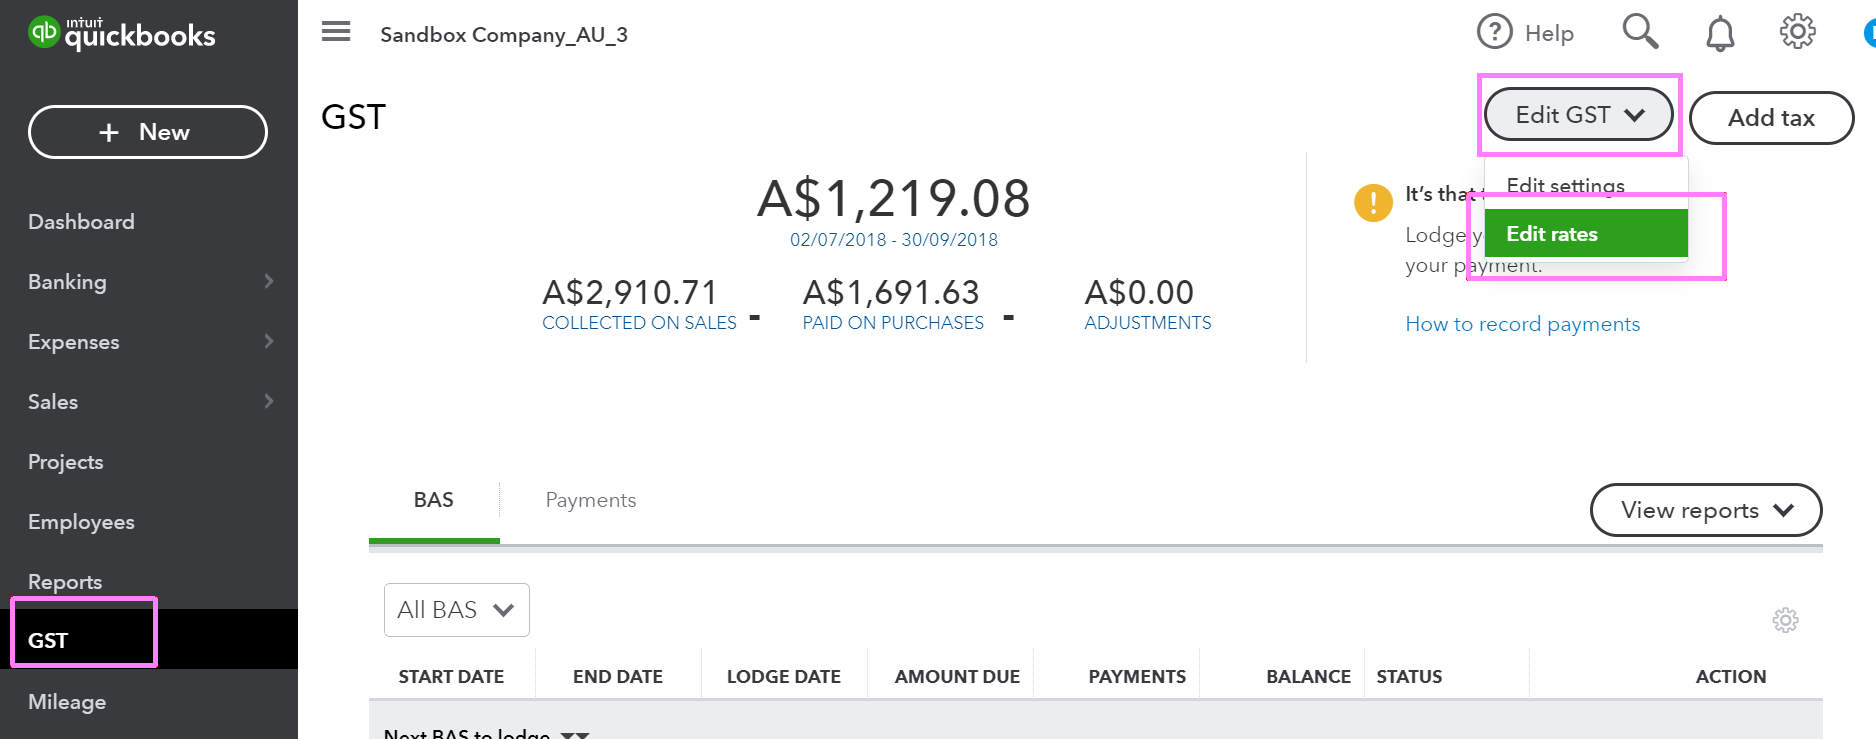The image size is (1876, 739).
Task: Open the settings gear in header
Action: (1797, 32)
